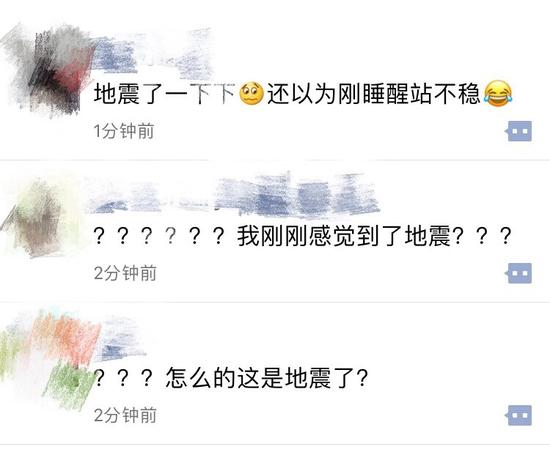Select the text 还以为刚睡醒站不稳
Image resolution: width=550 pixels, height=463 pixels.
374,94
